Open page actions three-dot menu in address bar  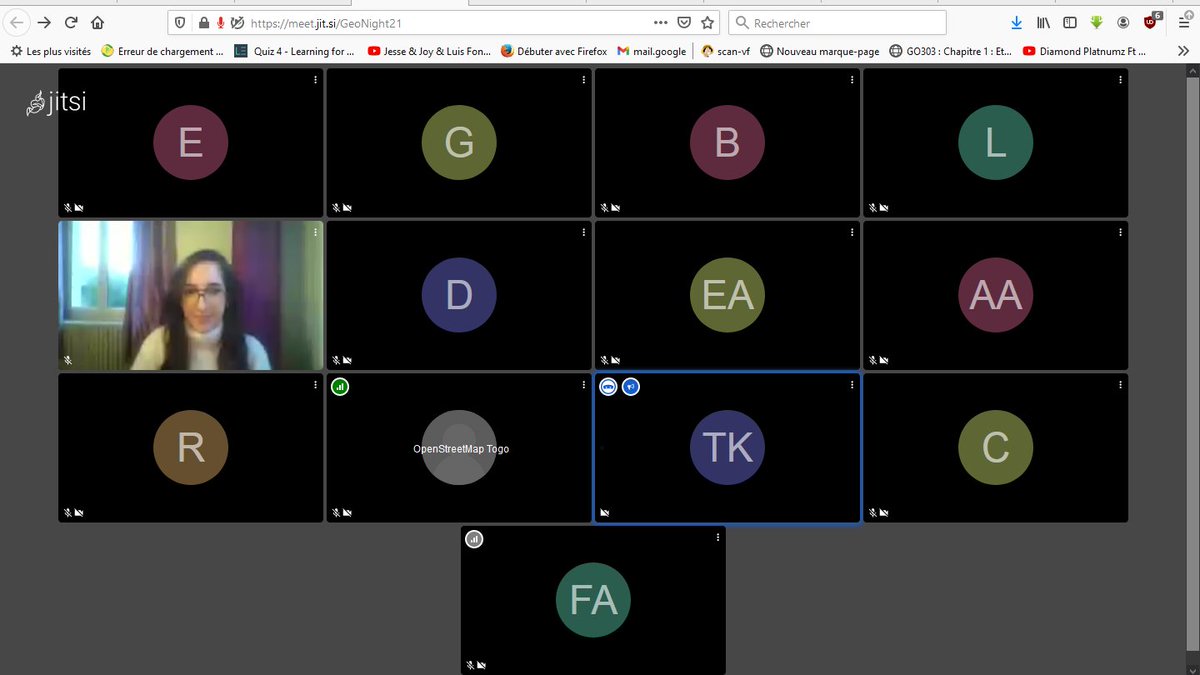[661, 22]
